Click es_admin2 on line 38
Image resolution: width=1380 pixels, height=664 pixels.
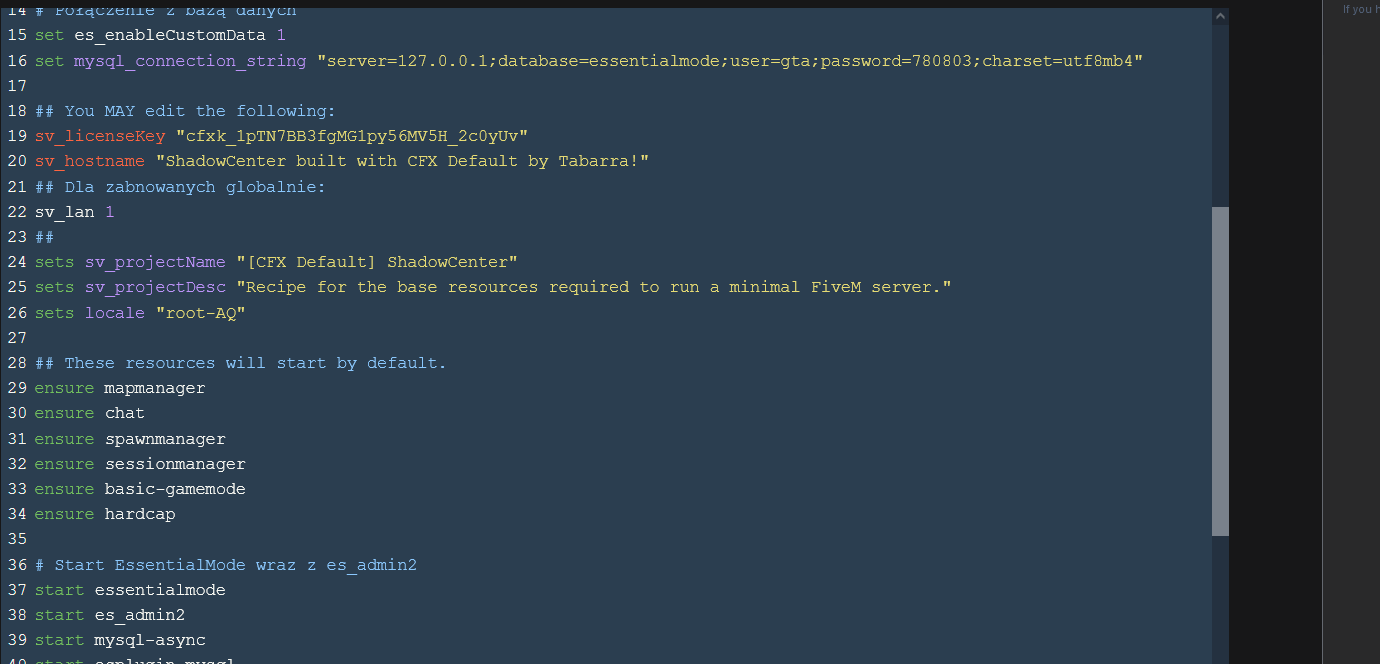[139, 615]
